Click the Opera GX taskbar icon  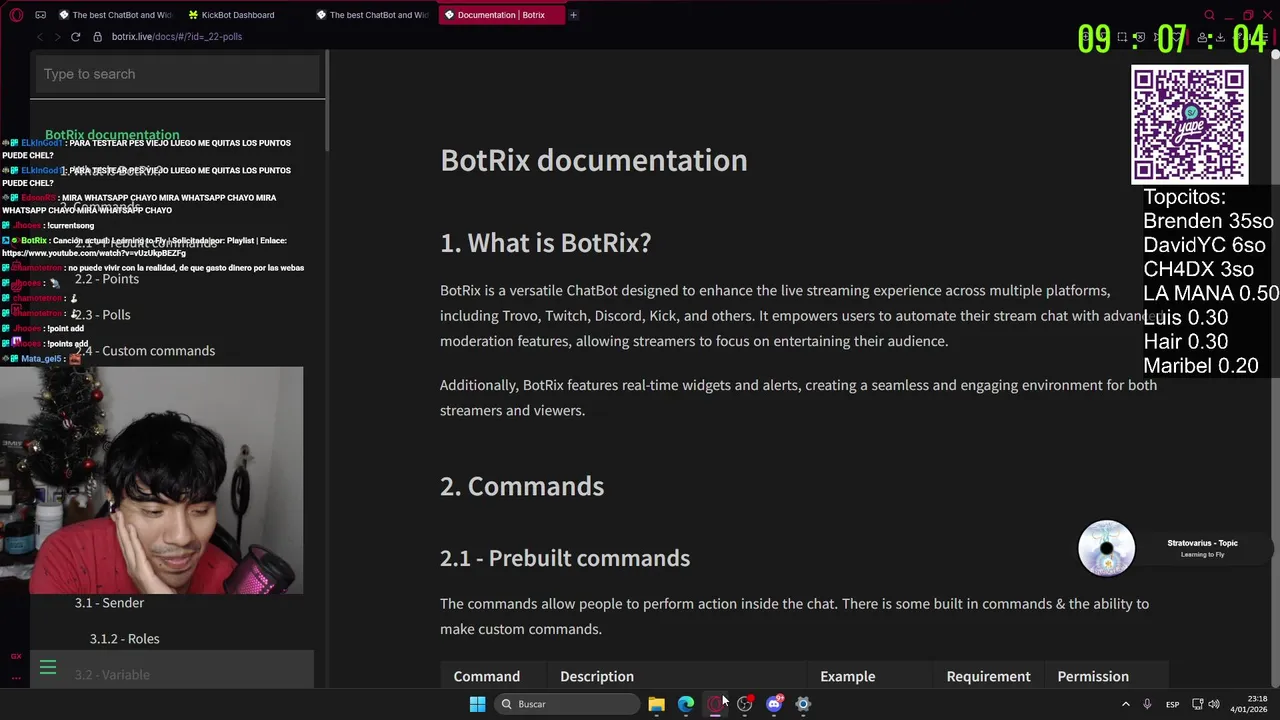click(715, 704)
